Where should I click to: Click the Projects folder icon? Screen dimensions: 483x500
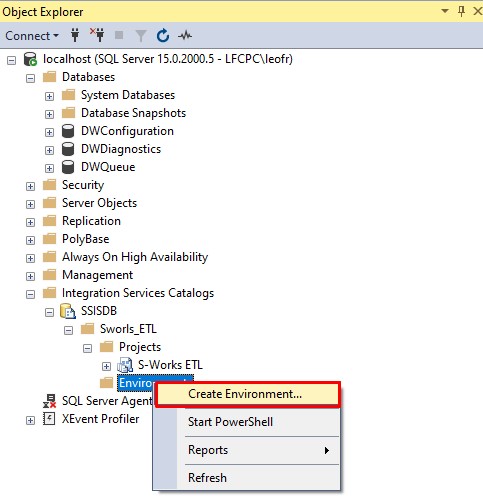click(106, 347)
